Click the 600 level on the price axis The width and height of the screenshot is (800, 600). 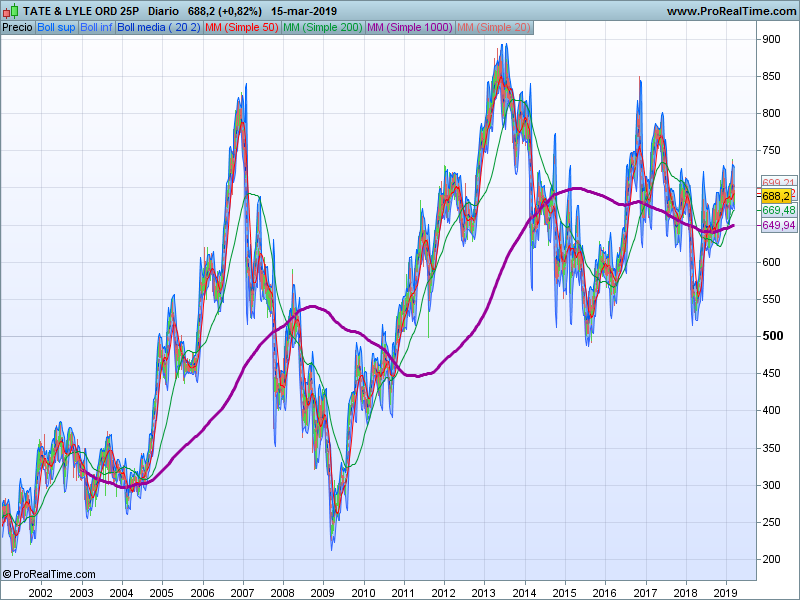(x=771, y=262)
